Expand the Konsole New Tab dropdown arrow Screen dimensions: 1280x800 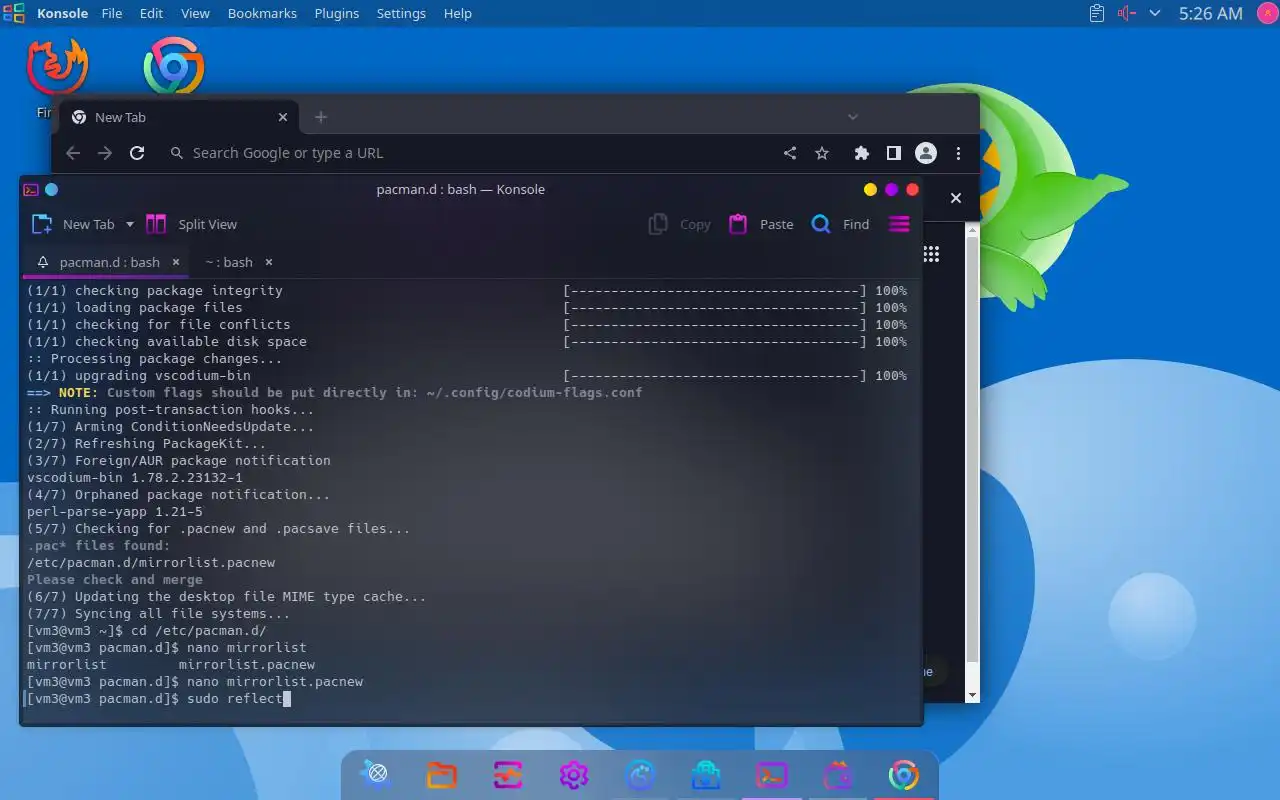tap(130, 225)
